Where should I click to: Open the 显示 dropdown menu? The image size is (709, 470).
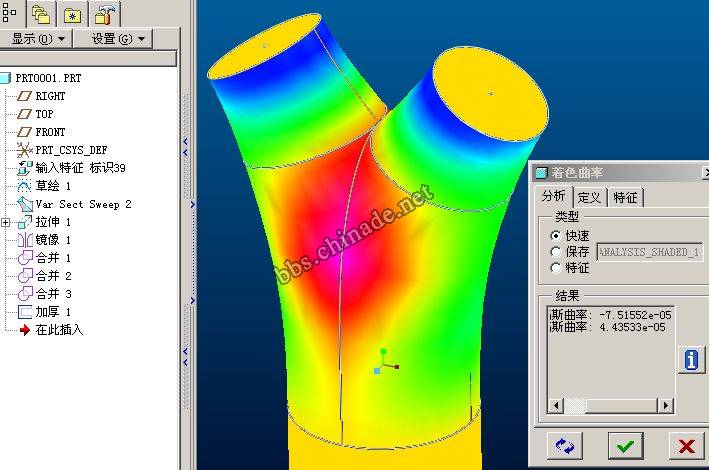pos(35,39)
